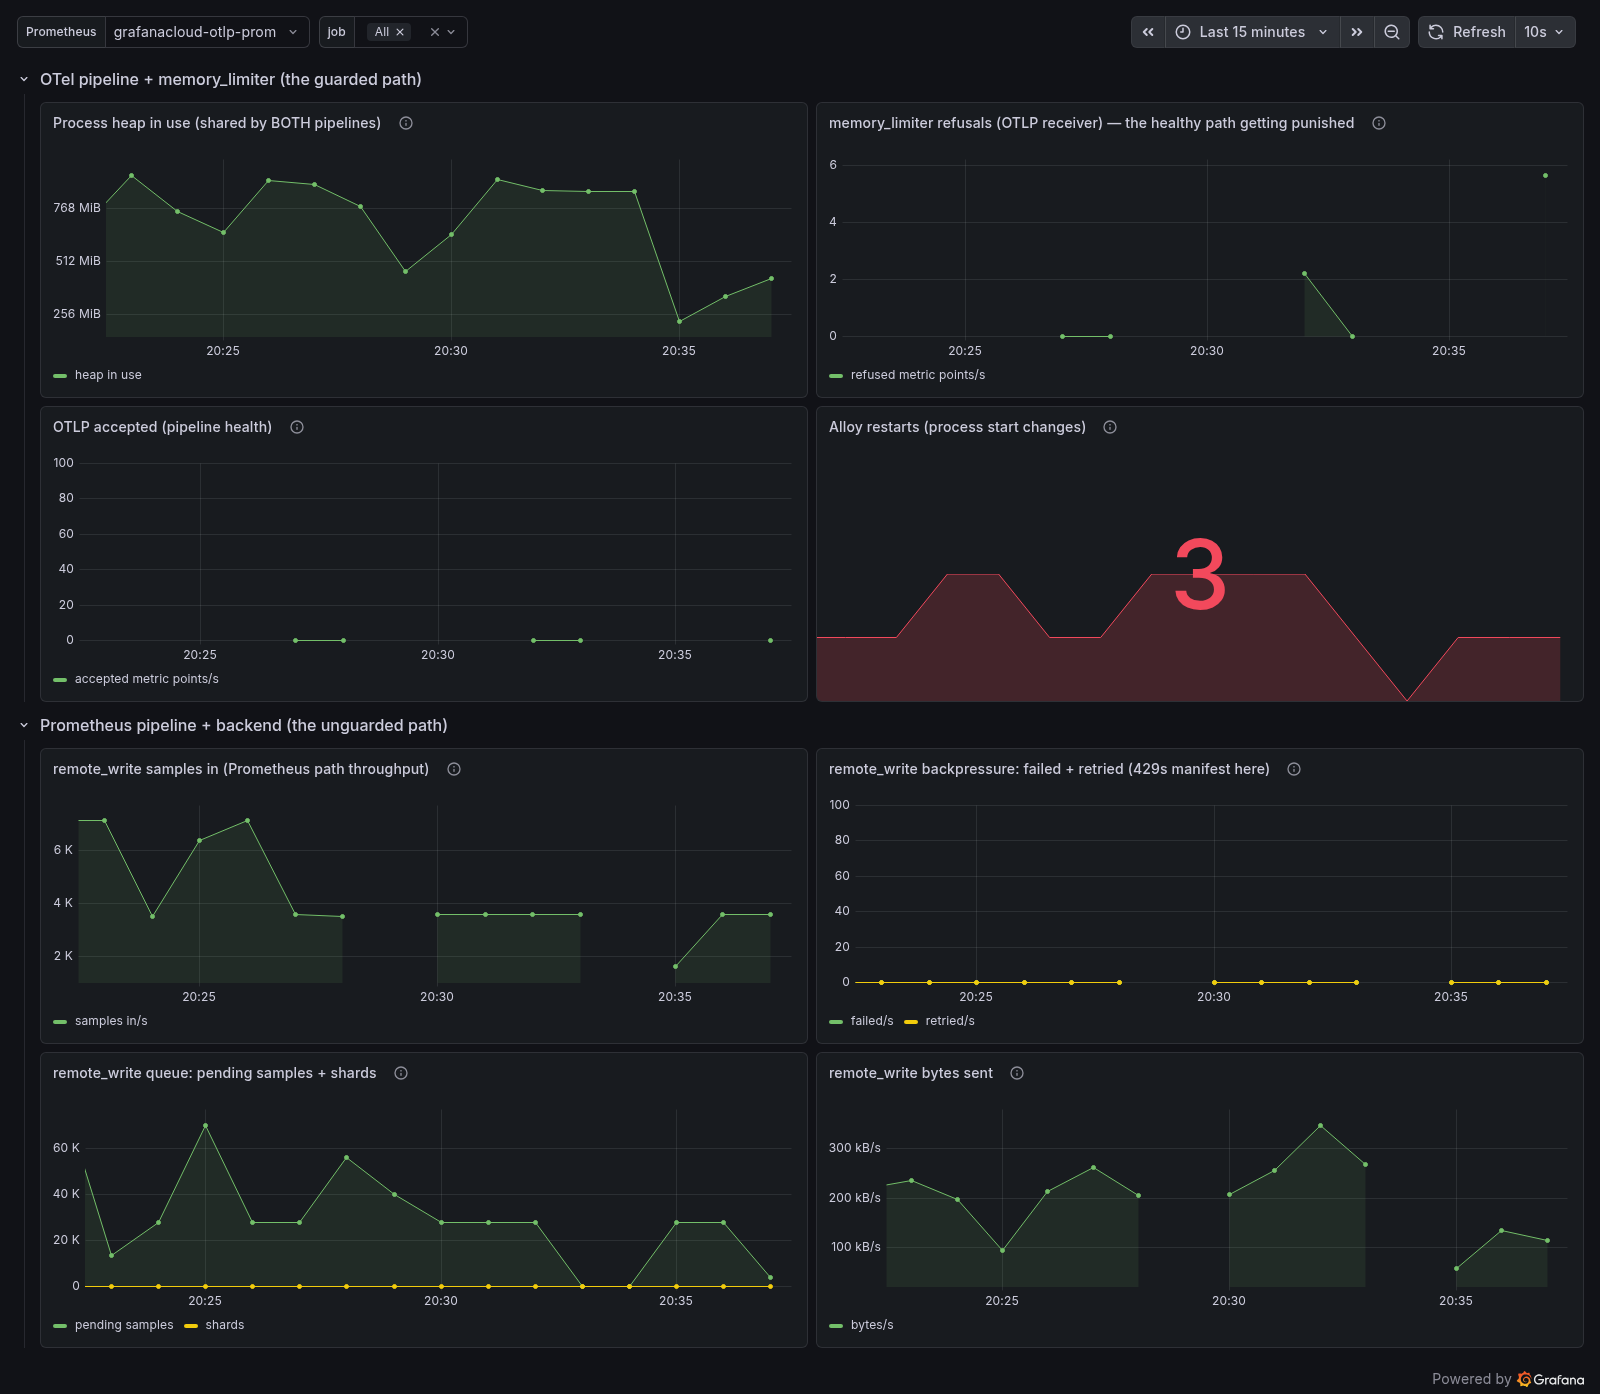Click the 300 kB/s axis label in bytes sent panel
Screen dimensions: 1600x1394
pyautogui.click(x=855, y=1148)
